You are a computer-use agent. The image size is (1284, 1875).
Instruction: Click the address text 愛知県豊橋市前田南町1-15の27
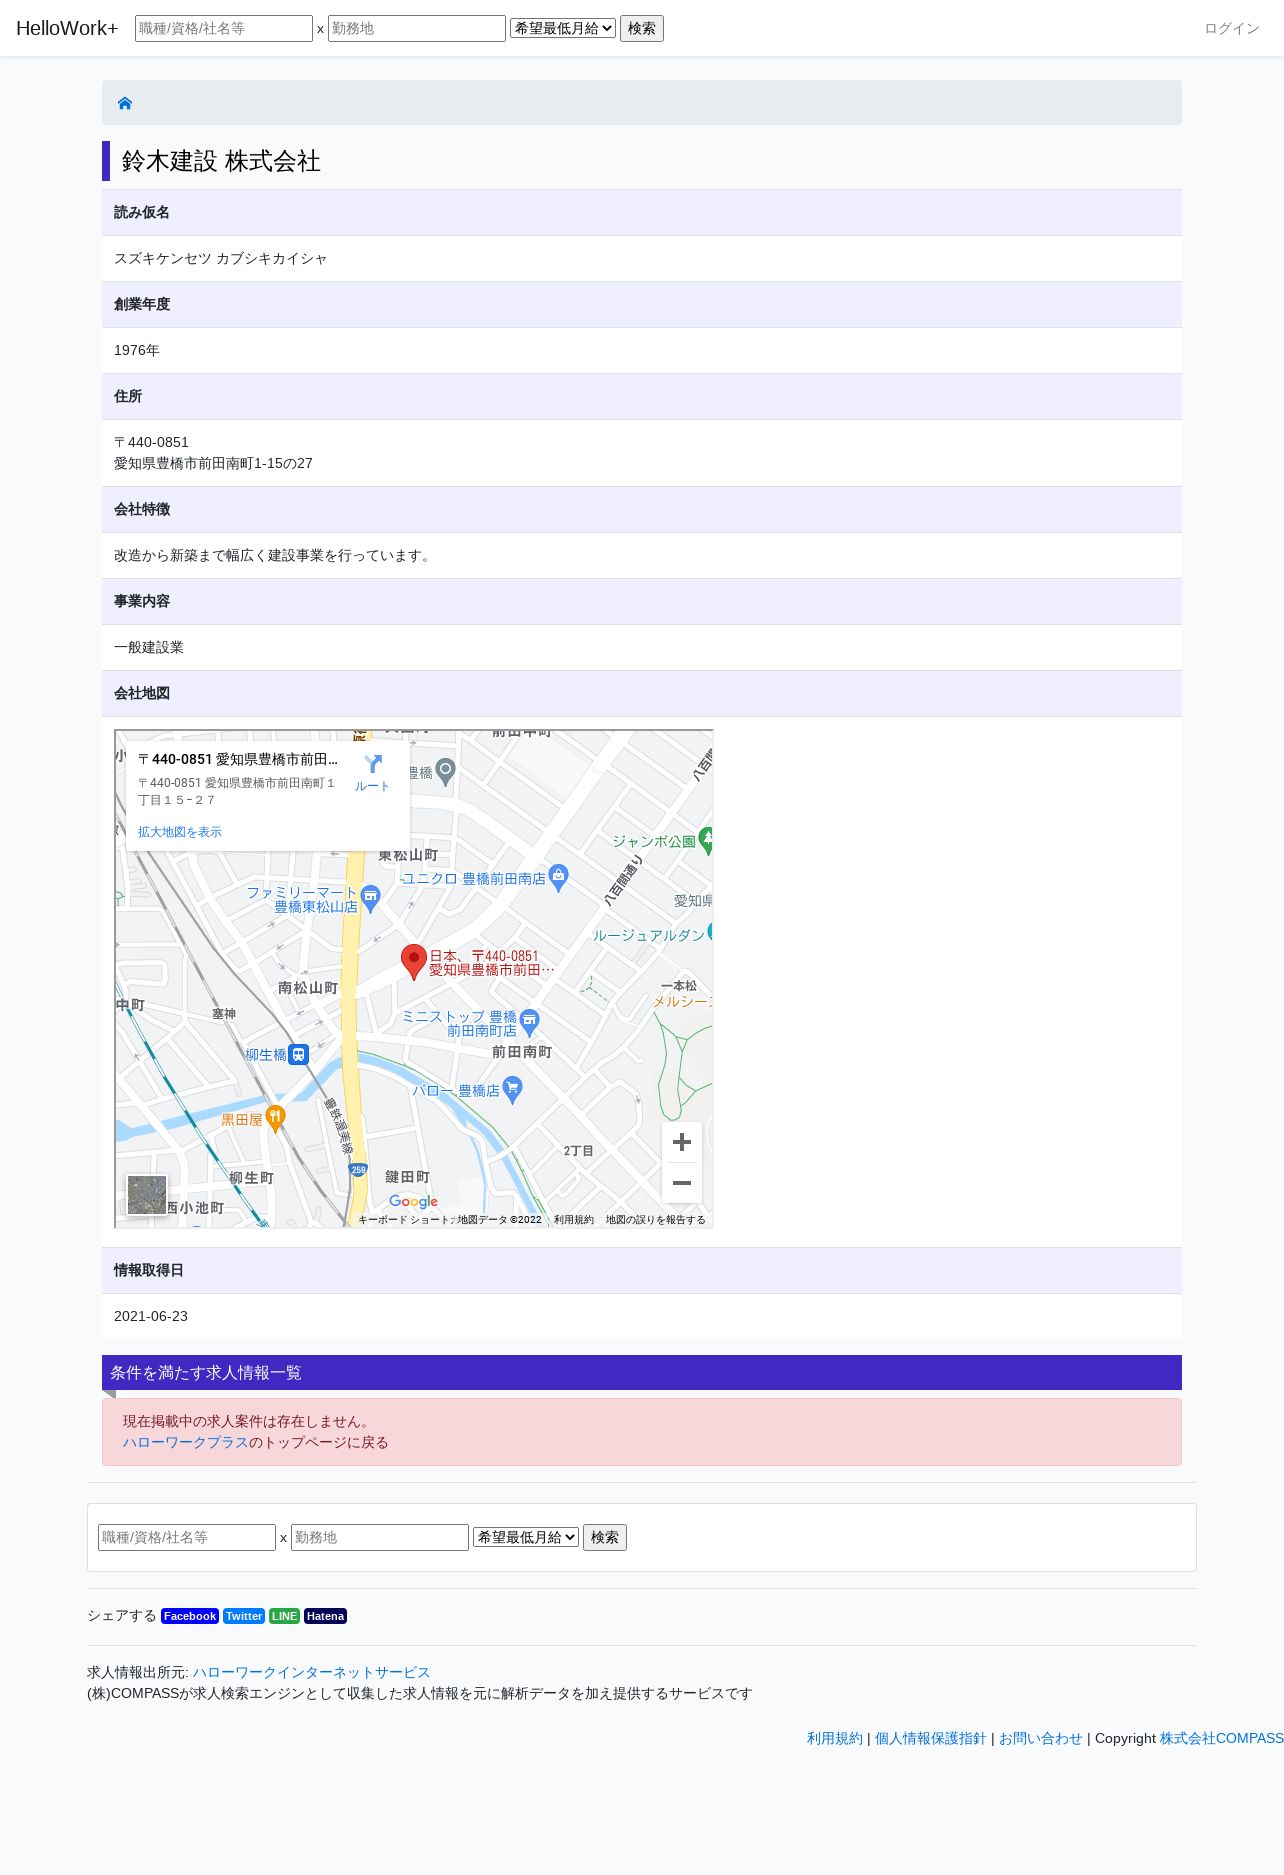point(213,463)
